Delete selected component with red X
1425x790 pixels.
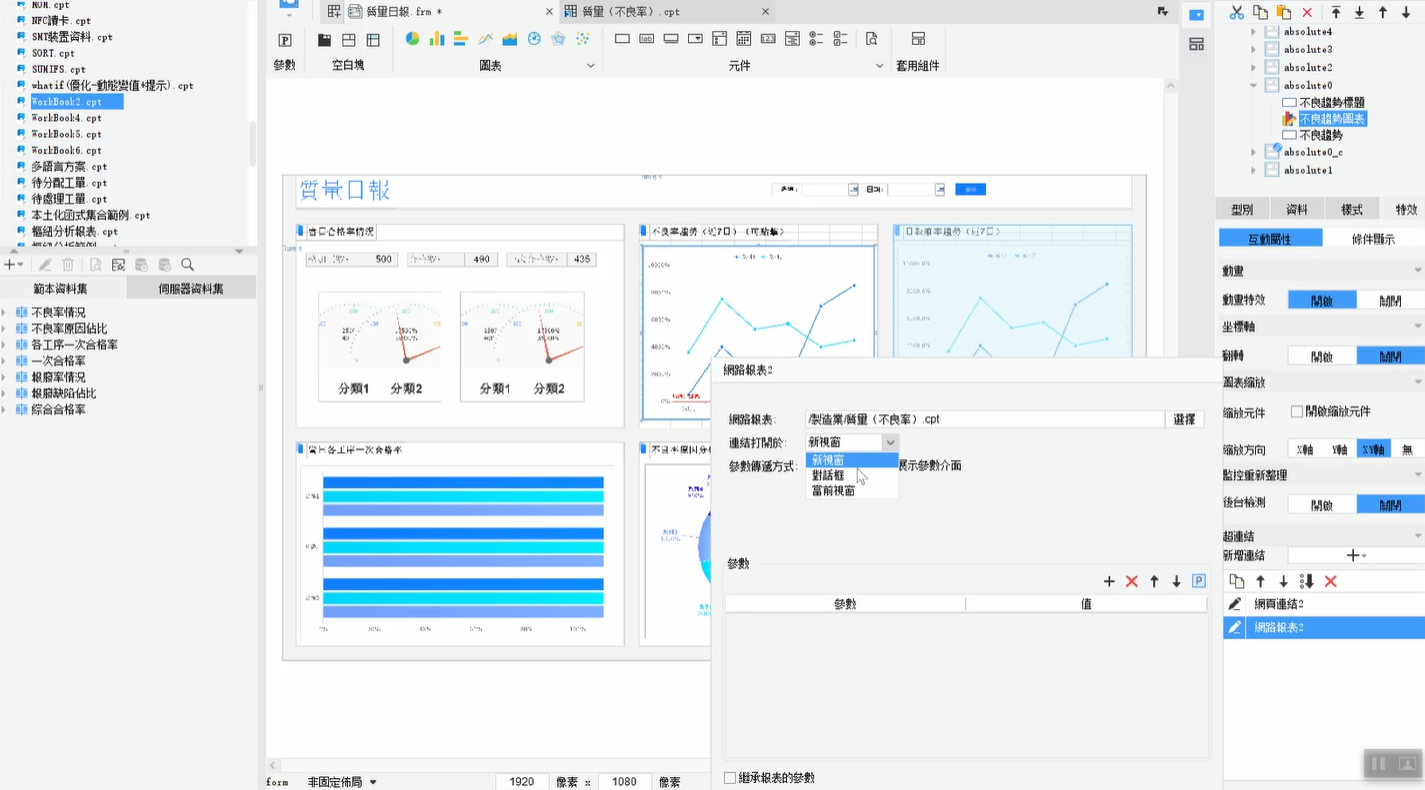[1307, 12]
